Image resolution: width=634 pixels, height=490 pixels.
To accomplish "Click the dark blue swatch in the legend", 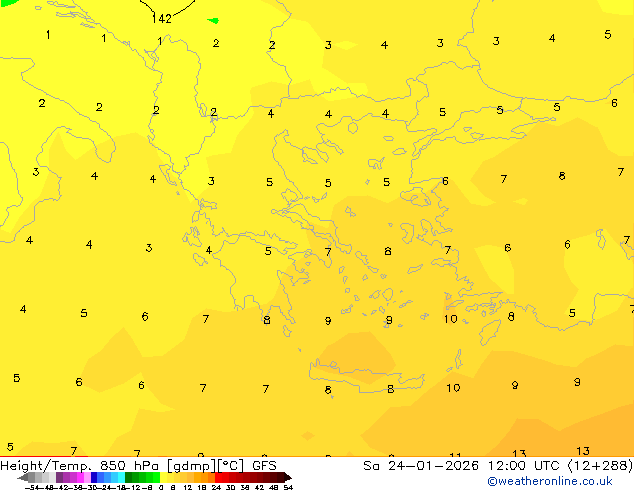I will click(94, 477).
